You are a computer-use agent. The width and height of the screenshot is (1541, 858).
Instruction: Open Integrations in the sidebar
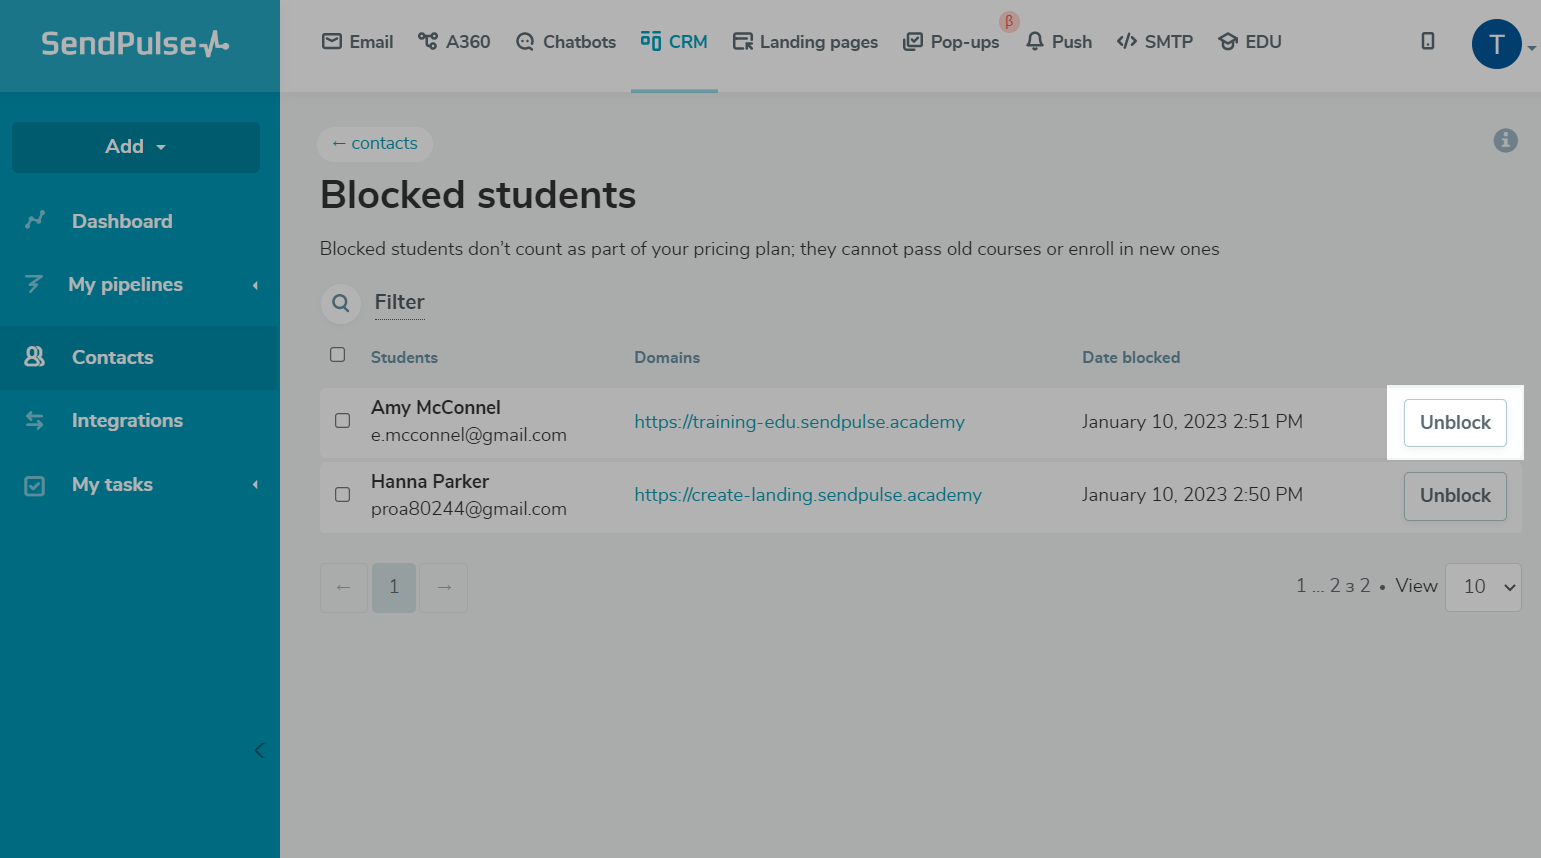(x=127, y=420)
